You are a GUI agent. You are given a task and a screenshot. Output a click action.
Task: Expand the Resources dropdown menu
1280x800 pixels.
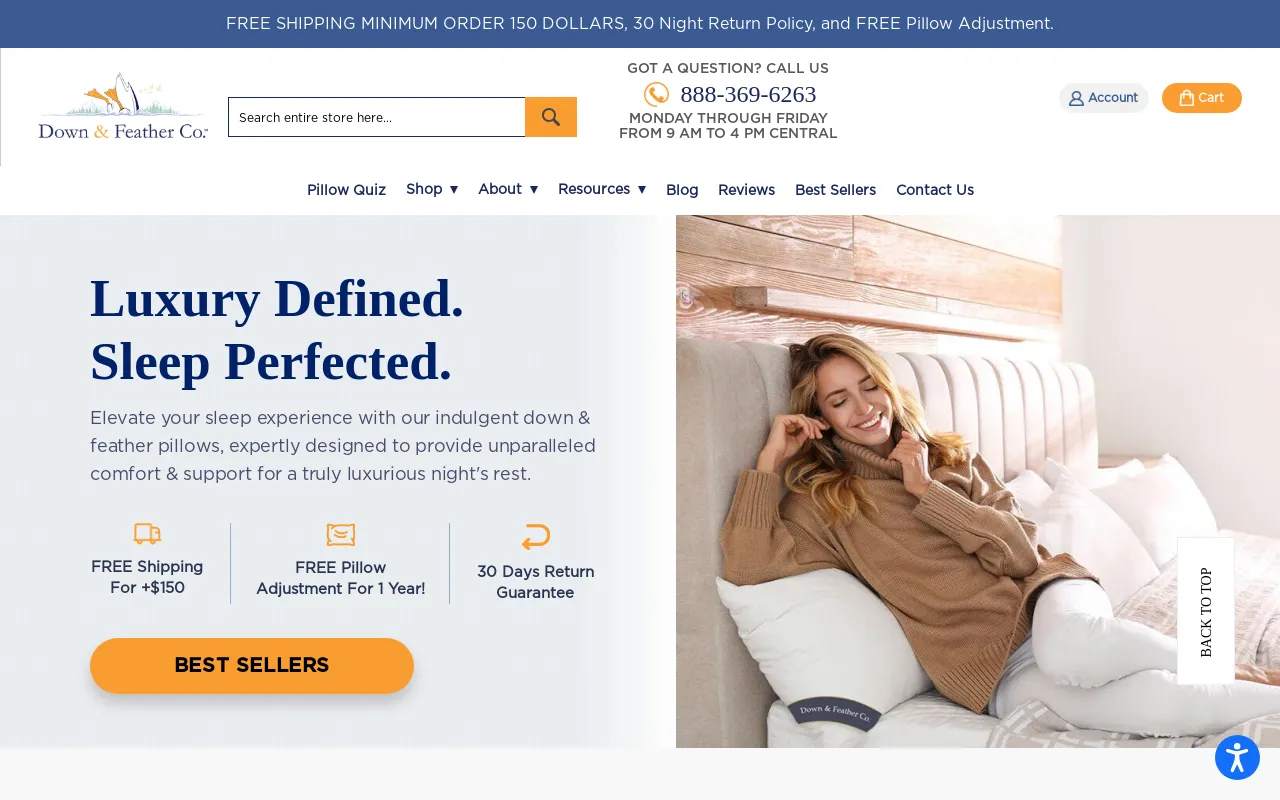pos(602,189)
